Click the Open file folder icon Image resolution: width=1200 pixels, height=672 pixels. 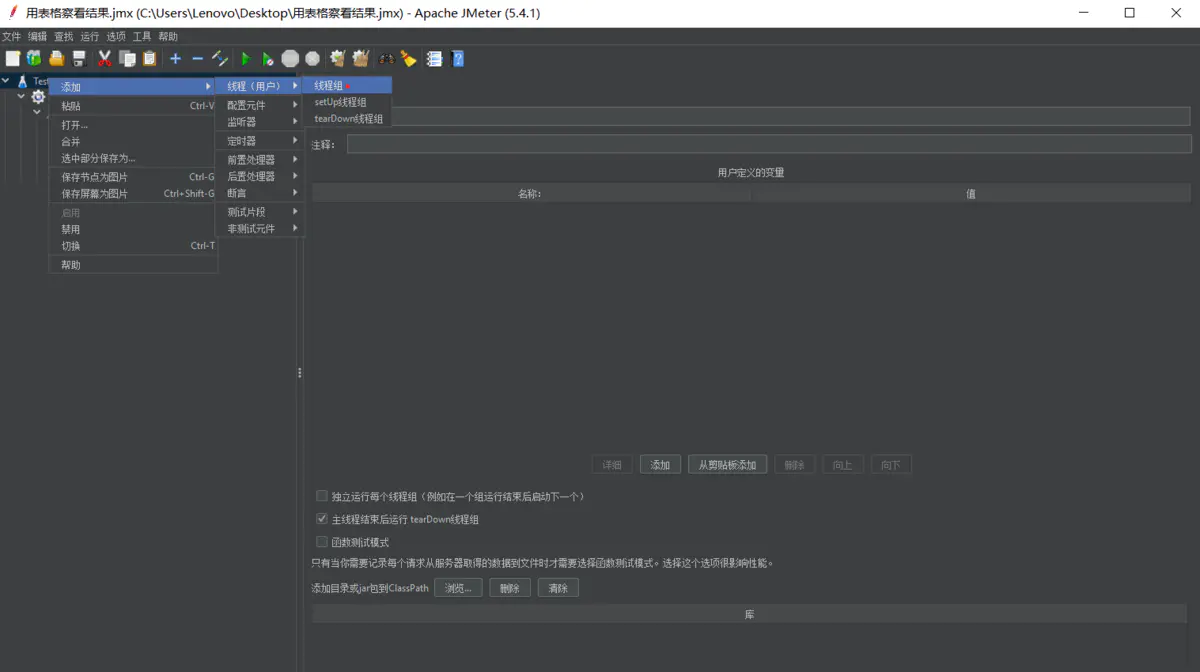click(x=57, y=59)
